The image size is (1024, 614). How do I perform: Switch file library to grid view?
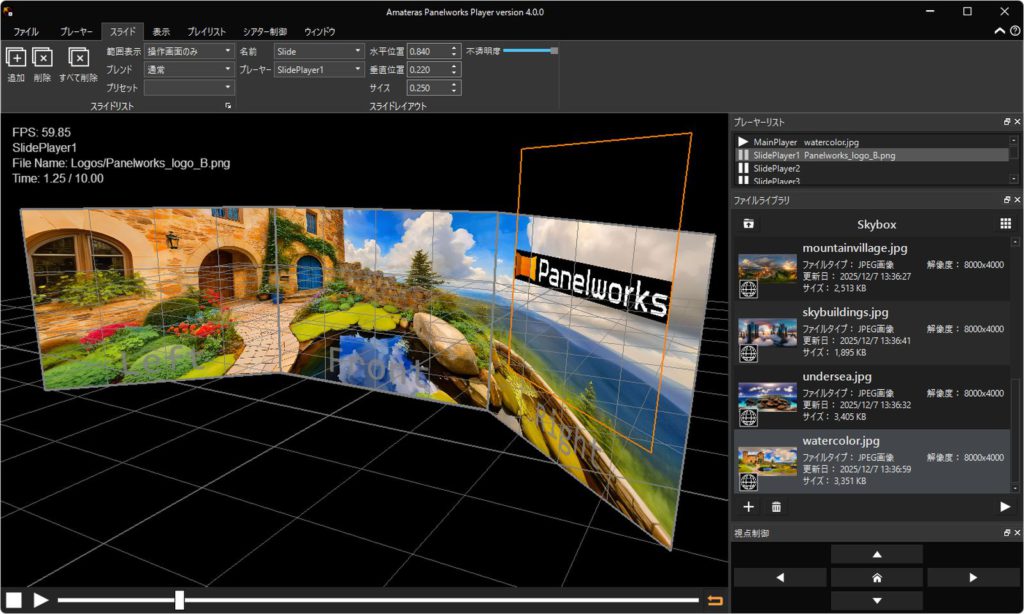pos(1005,224)
